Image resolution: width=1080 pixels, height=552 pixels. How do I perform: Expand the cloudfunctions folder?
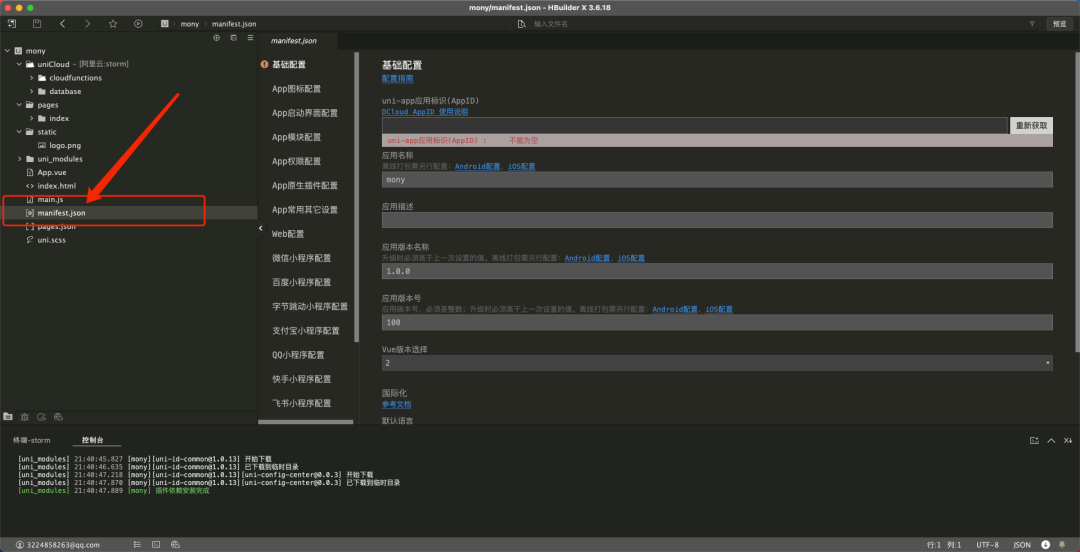pyautogui.click(x=32, y=78)
